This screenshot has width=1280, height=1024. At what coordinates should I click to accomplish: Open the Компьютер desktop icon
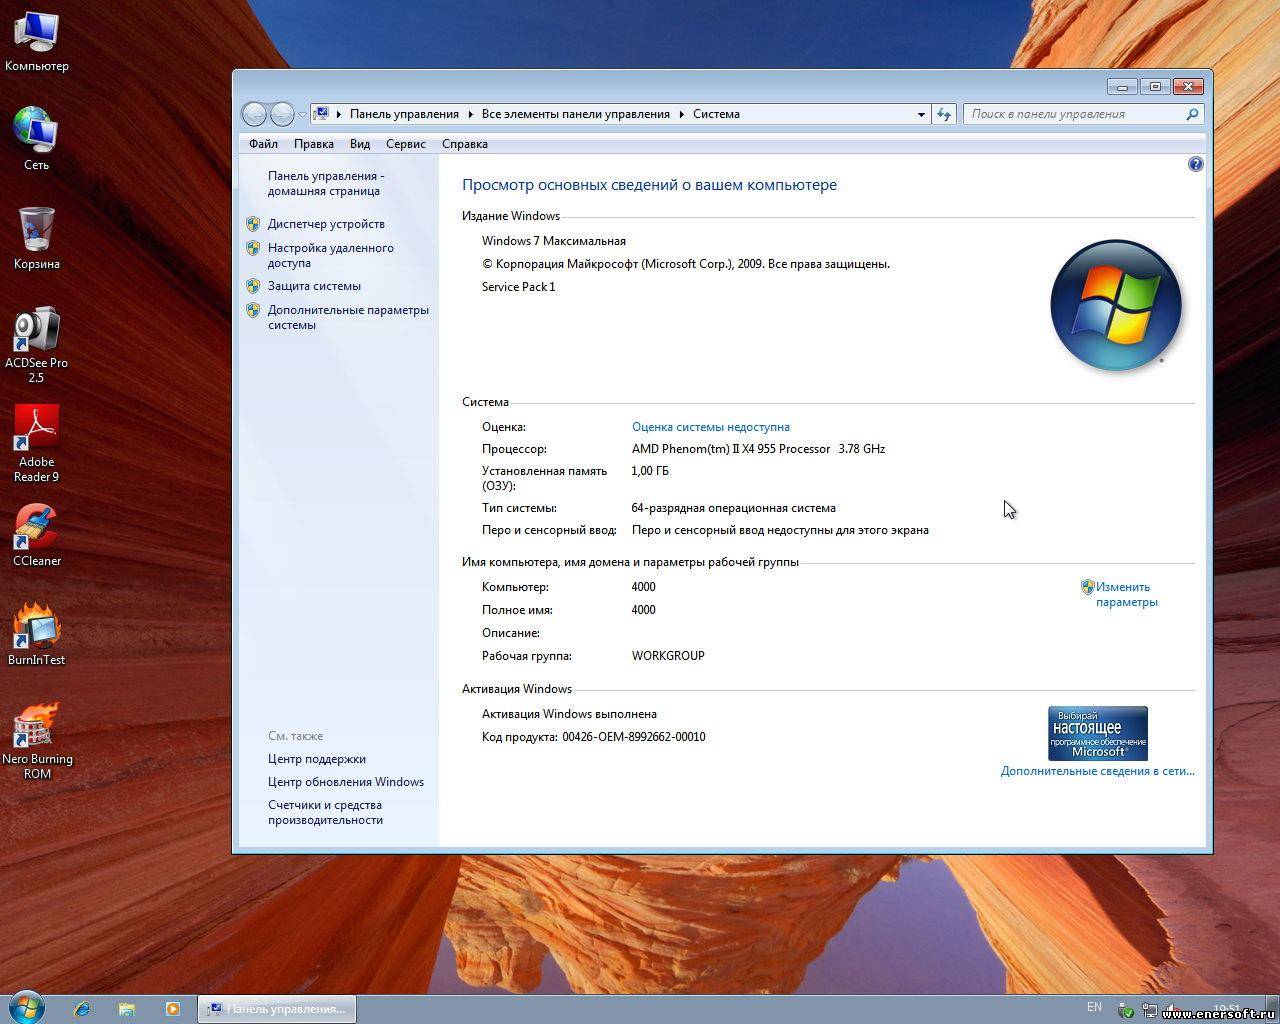[x=36, y=41]
